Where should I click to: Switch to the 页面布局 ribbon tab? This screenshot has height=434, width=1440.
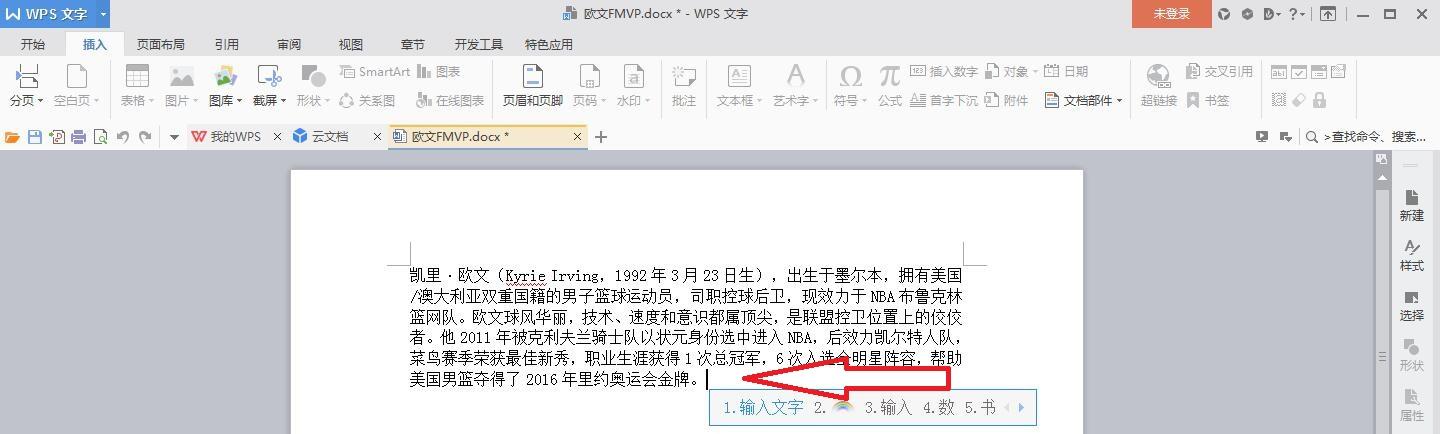click(x=160, y=44)
